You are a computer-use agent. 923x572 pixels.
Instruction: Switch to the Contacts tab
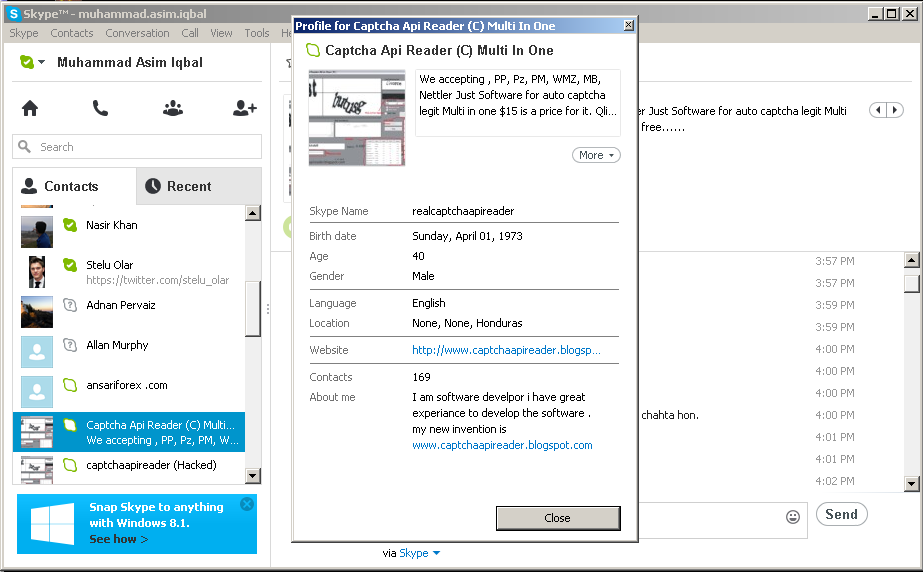click(x=74, y=186)
